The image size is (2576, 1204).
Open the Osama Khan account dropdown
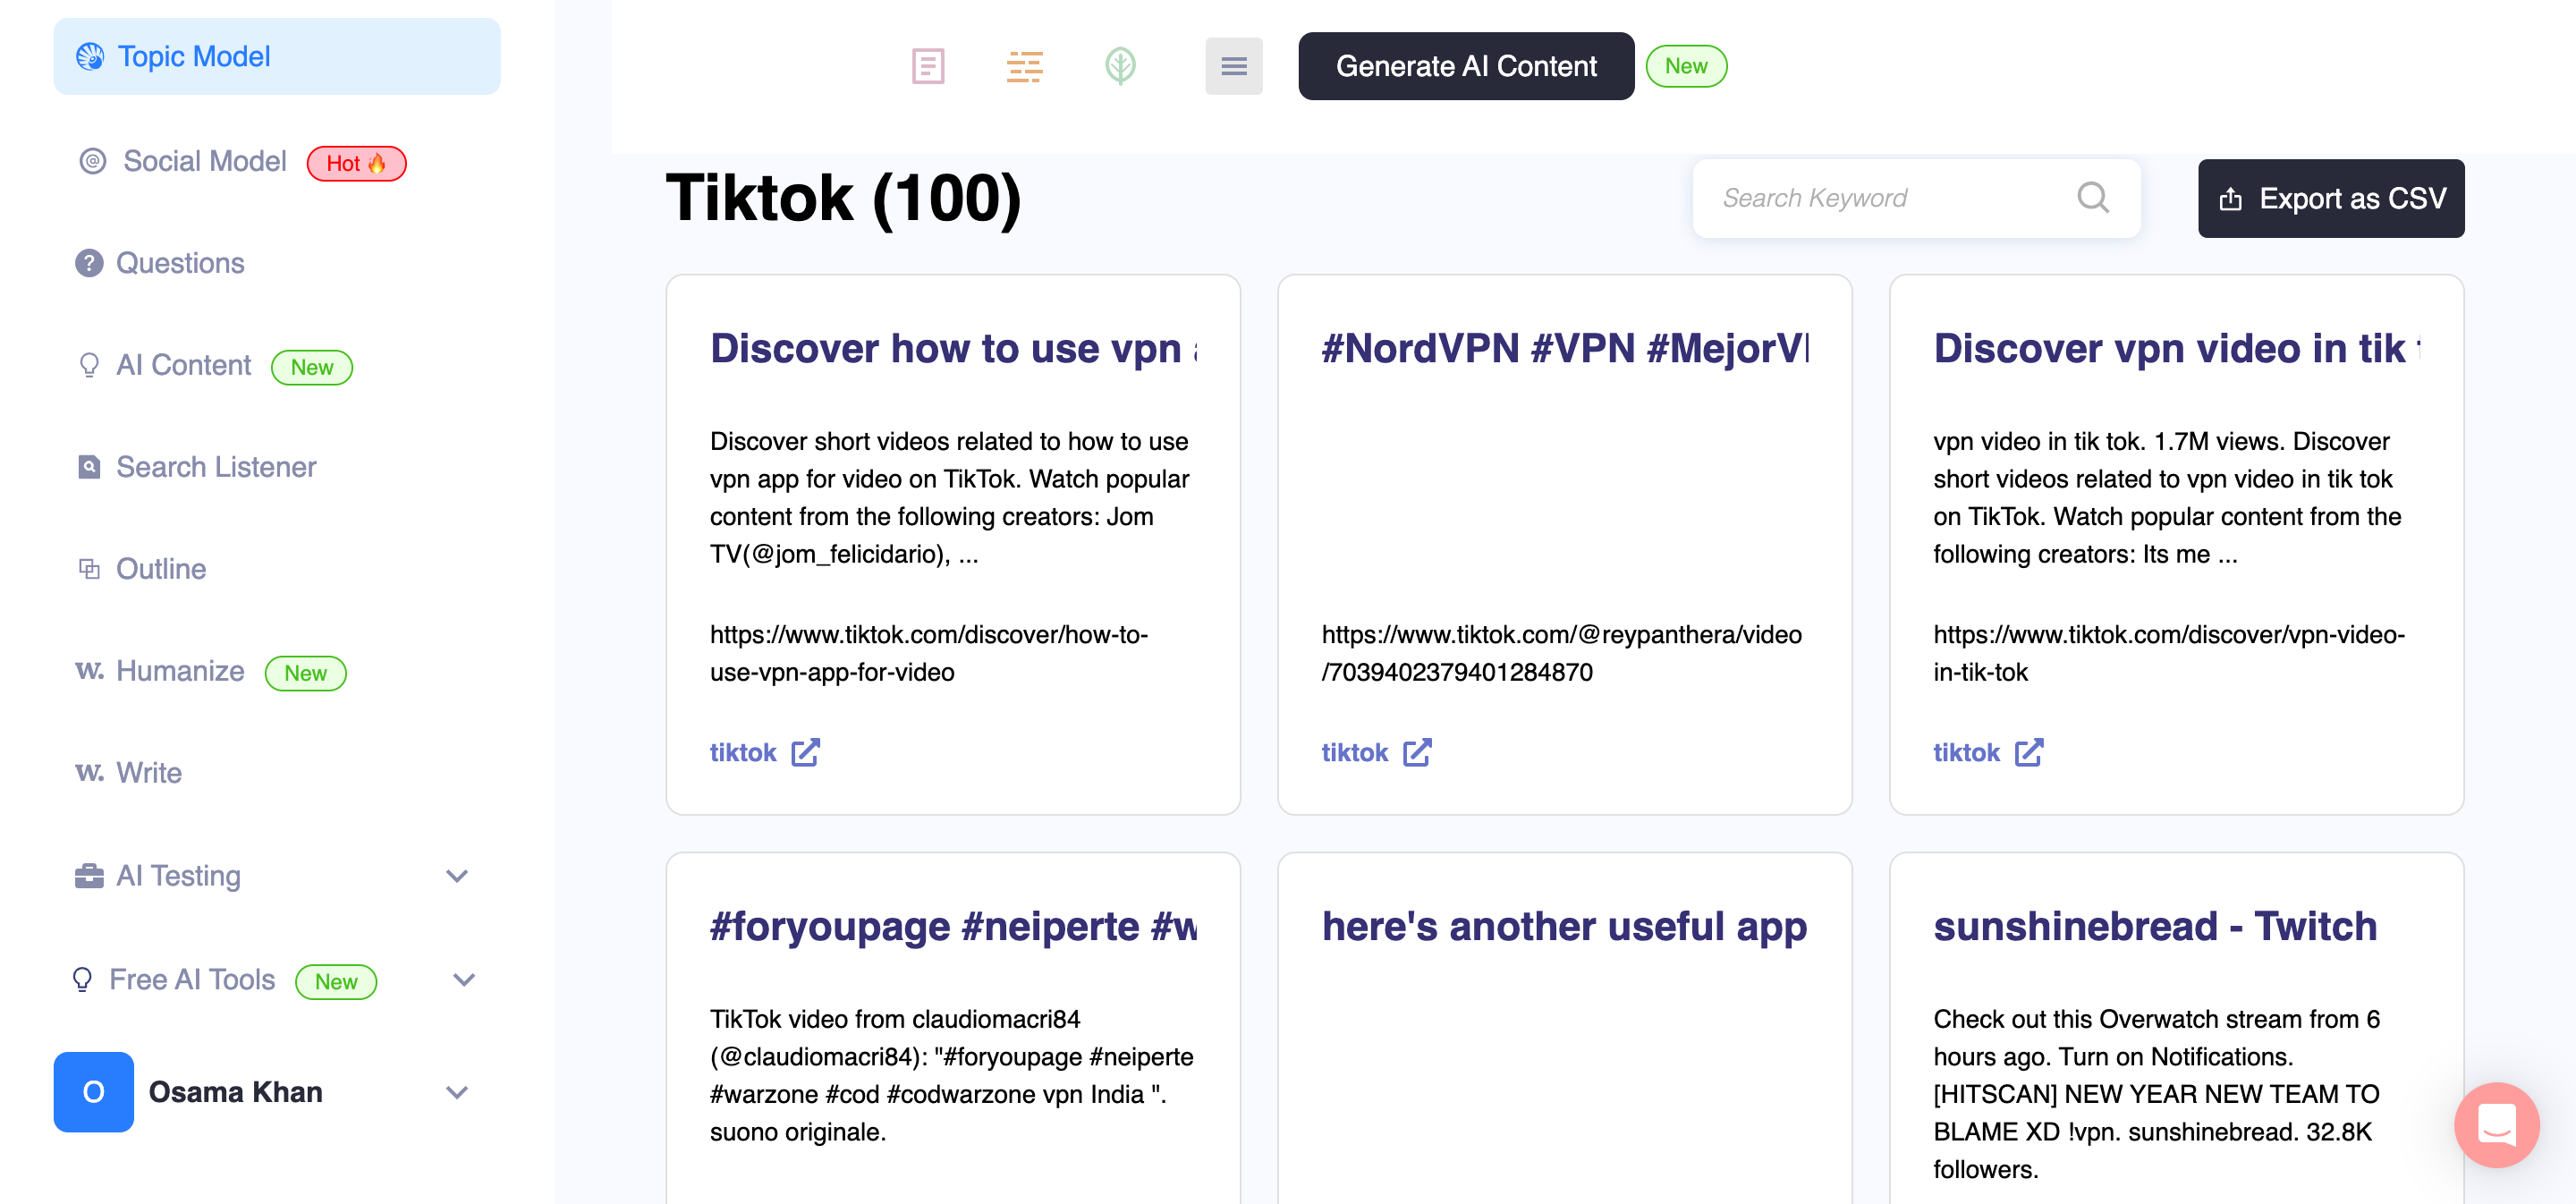(457, 1092)
